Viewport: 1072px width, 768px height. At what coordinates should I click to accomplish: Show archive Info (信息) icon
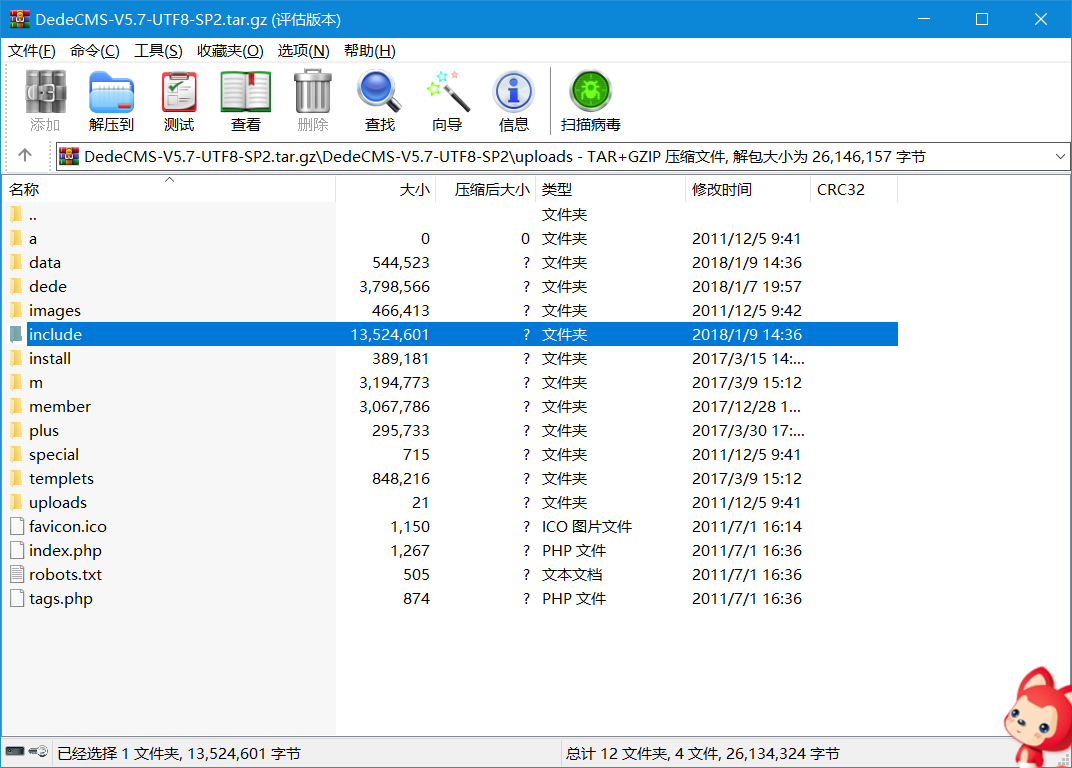(x=513, y=92)
